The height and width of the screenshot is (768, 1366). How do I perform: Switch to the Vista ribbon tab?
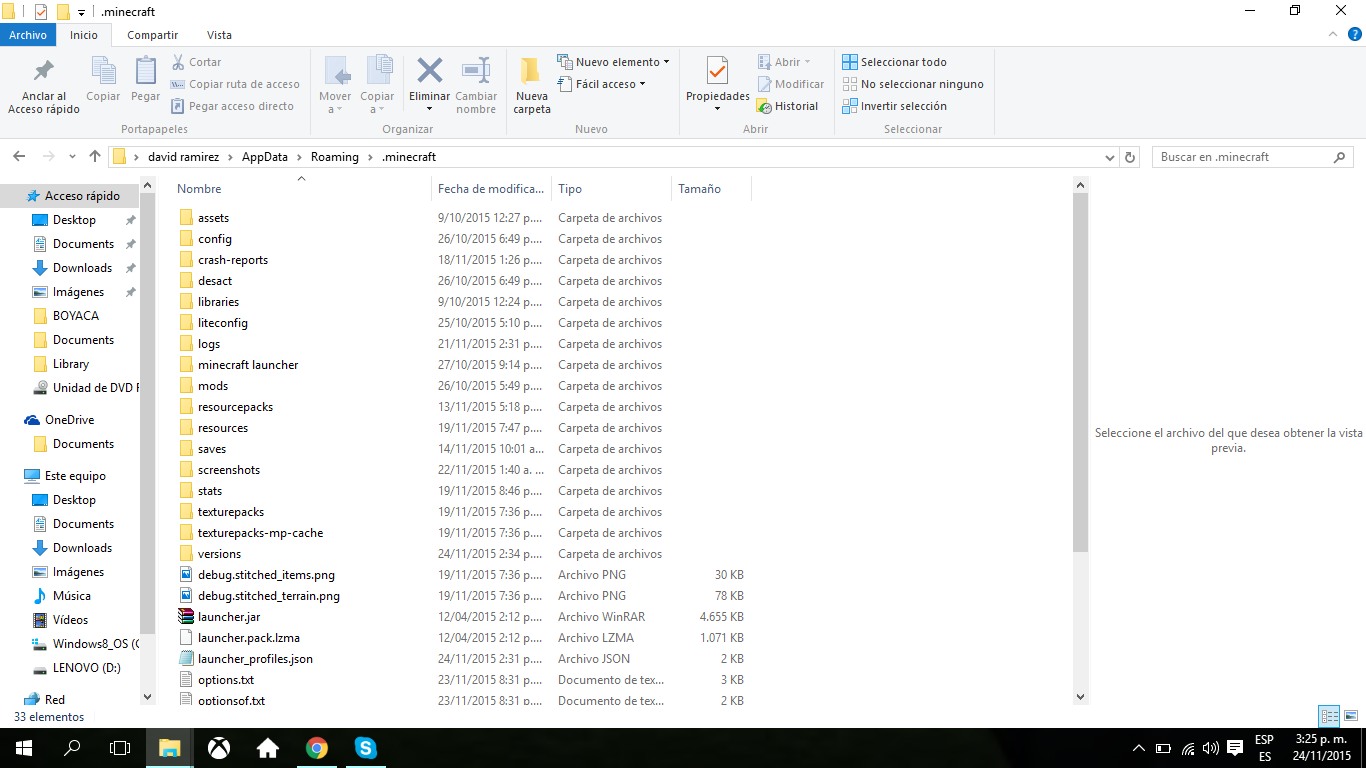(x=219, y=35)
